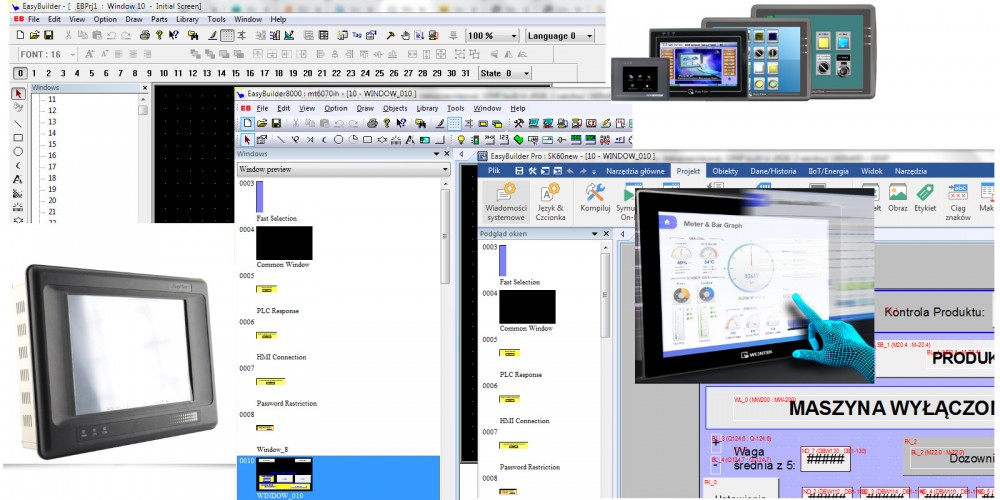The width and height of the screenshot is (1000, 500).
Task: Choose the ellipse drawing tool in EasyBuilder8000
Action: [339, 140]
